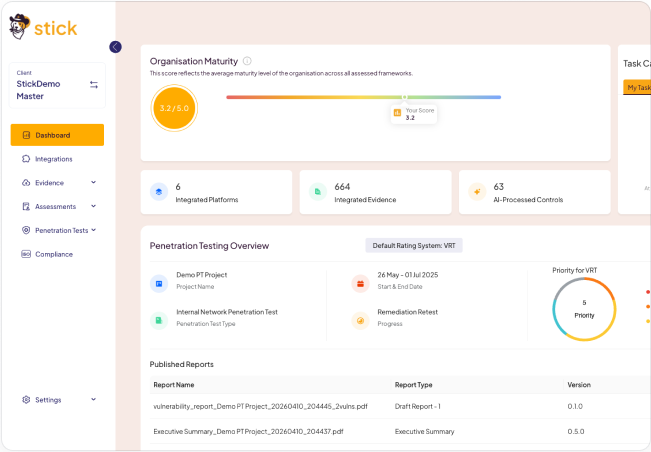Click the AI-Processed Controls sparkle icon
The image size is (651, 452).
pyautogui.click(x=477, y=192)
